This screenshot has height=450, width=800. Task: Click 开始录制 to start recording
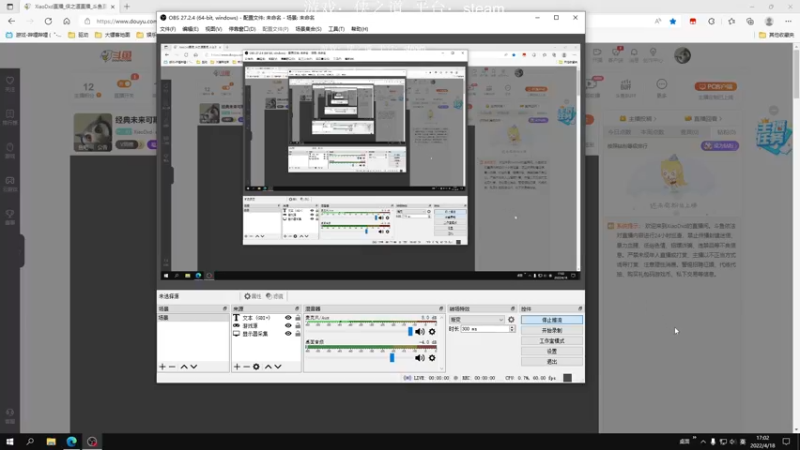tap(552, 331)
